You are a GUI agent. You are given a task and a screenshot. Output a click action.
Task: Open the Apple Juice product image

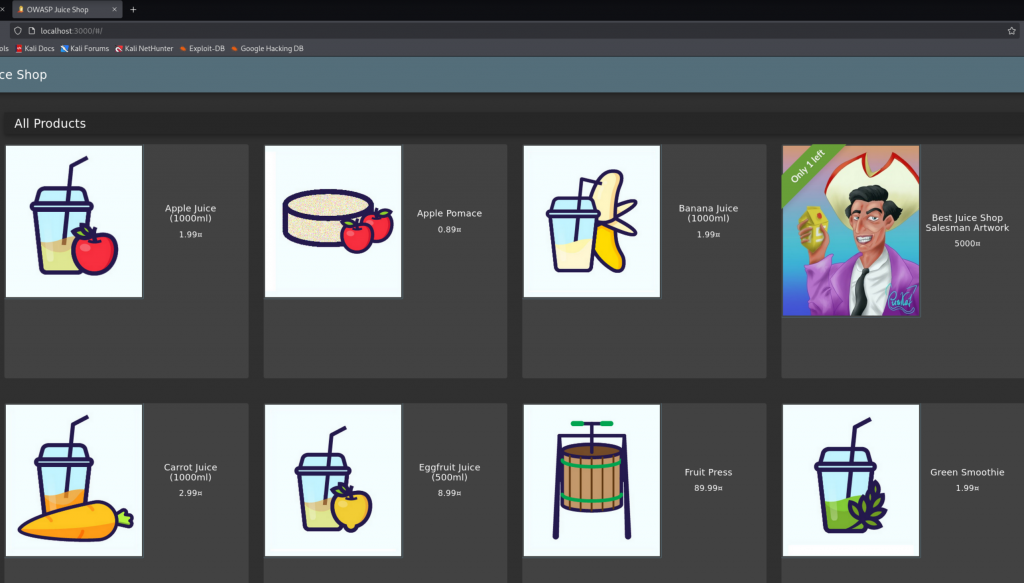tap(74, 221)
